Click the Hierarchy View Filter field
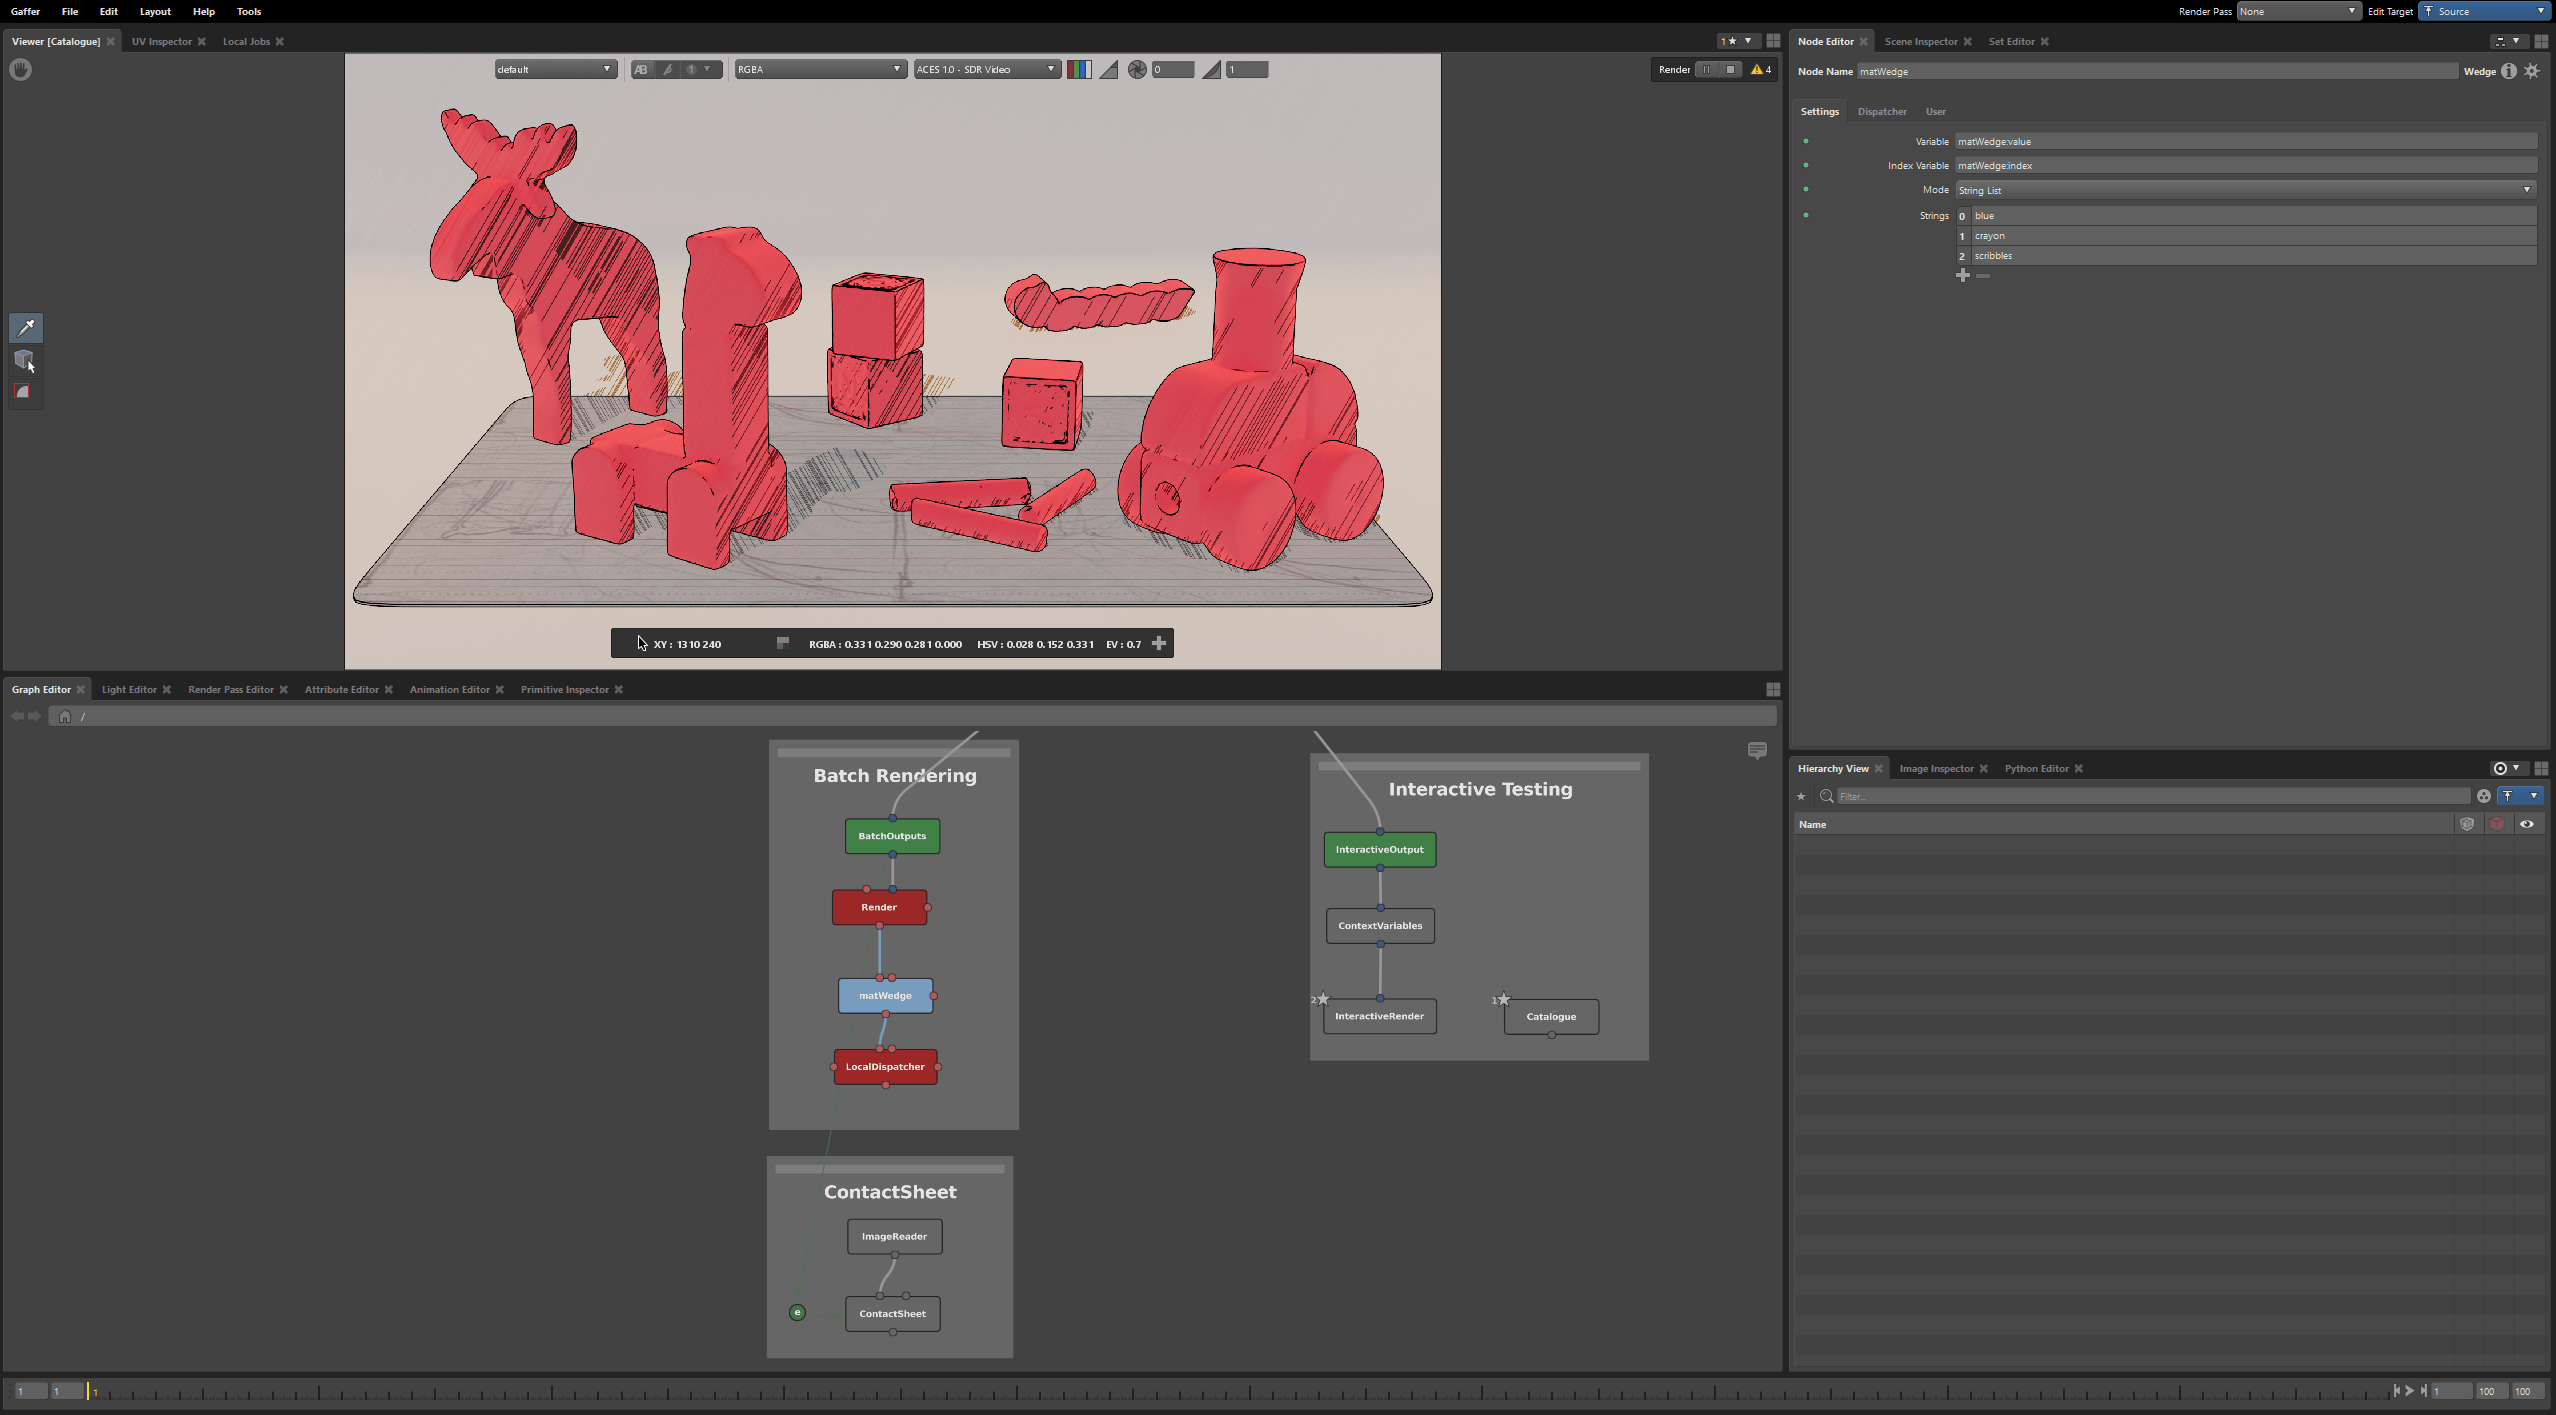2556x1415 pixels. [x=2153, y=796]
